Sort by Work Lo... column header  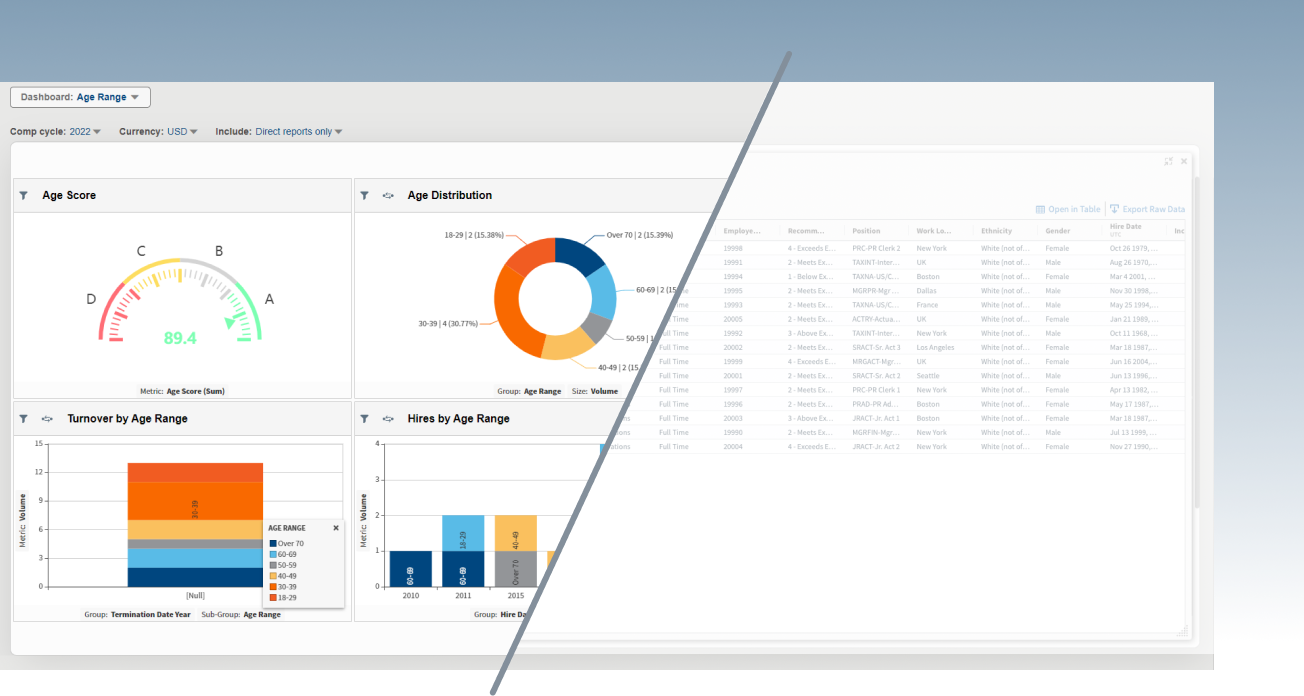(x=933, y=231)
